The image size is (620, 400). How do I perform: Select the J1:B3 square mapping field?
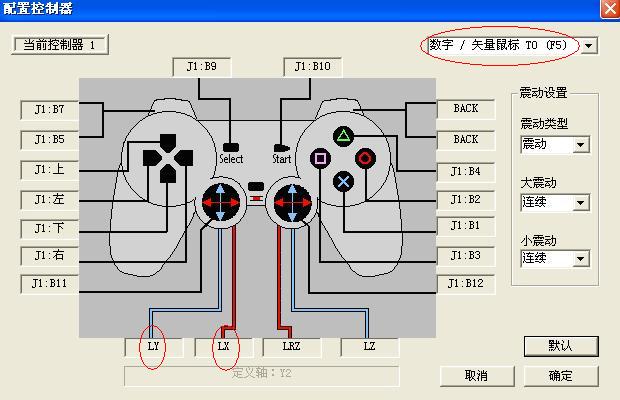pos(466,256)
